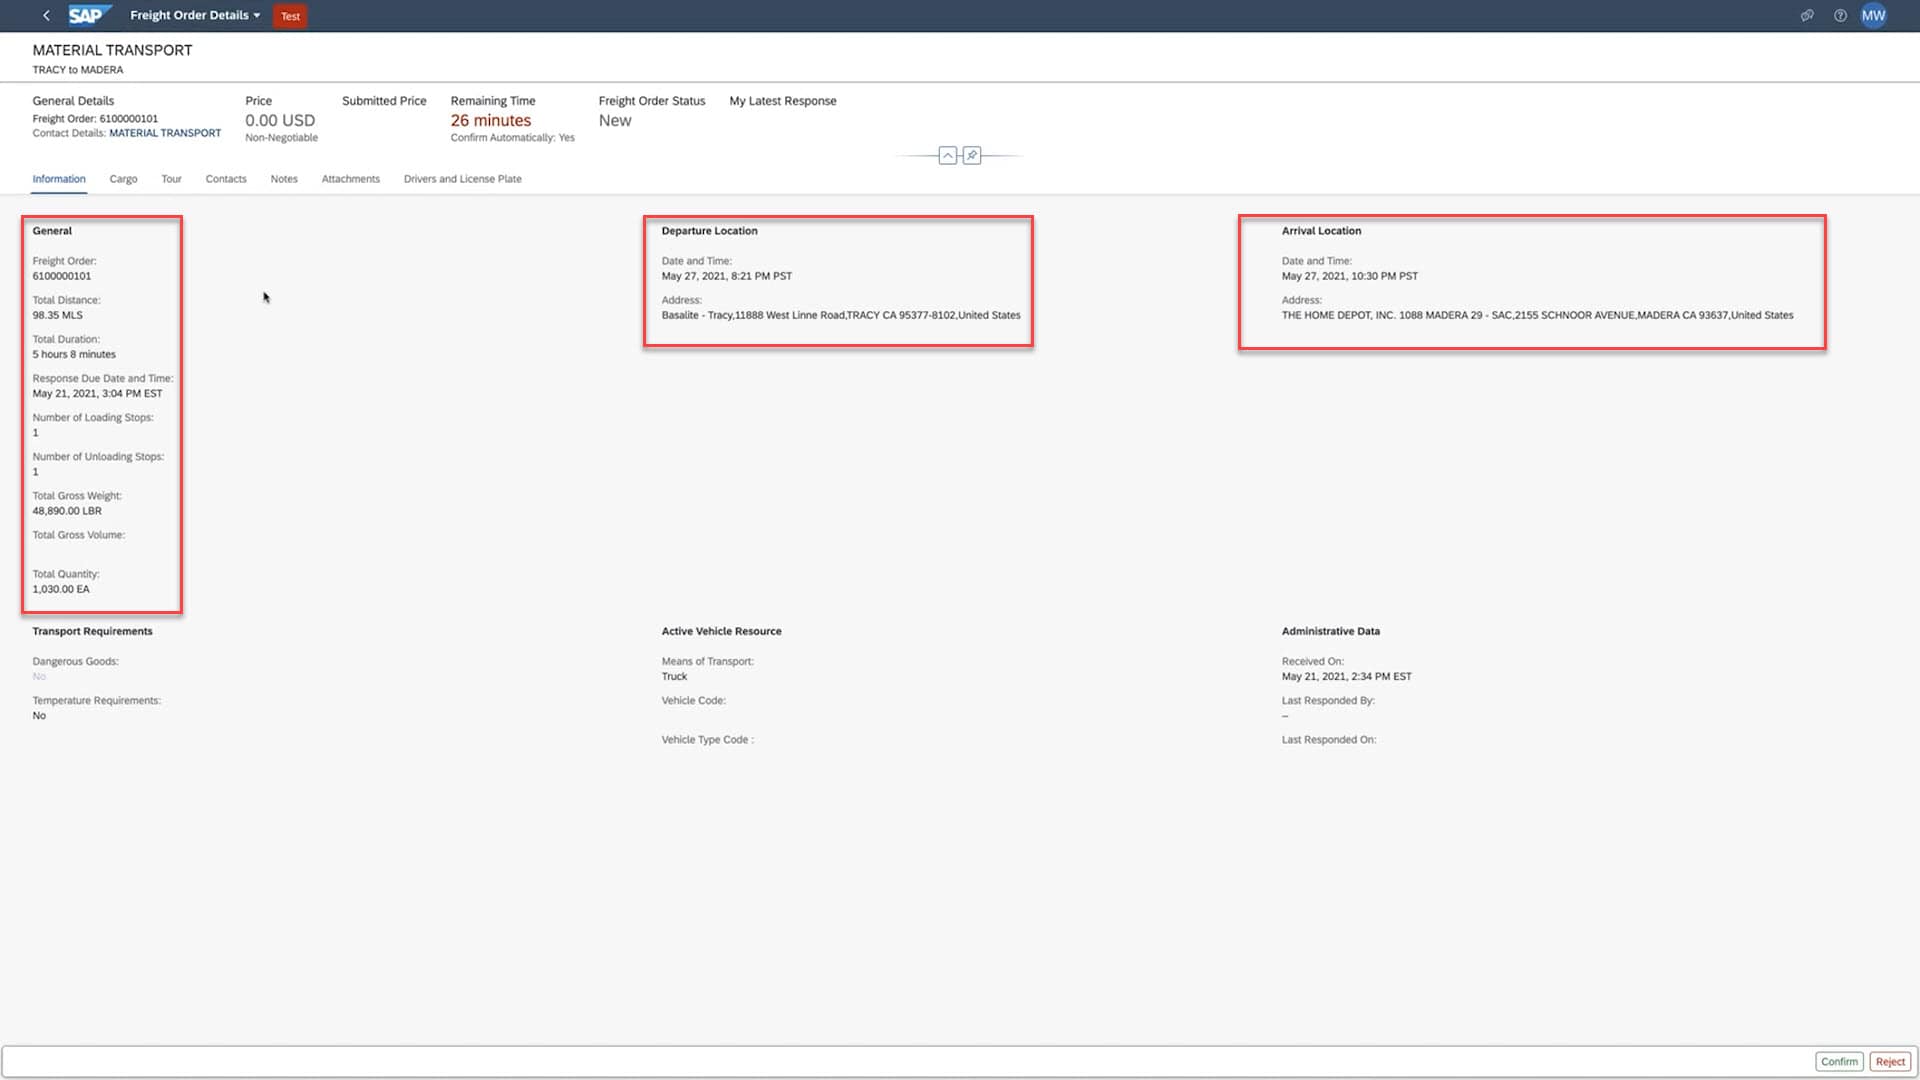Pin the header with pushpin icon

click(x=971, y=155)
